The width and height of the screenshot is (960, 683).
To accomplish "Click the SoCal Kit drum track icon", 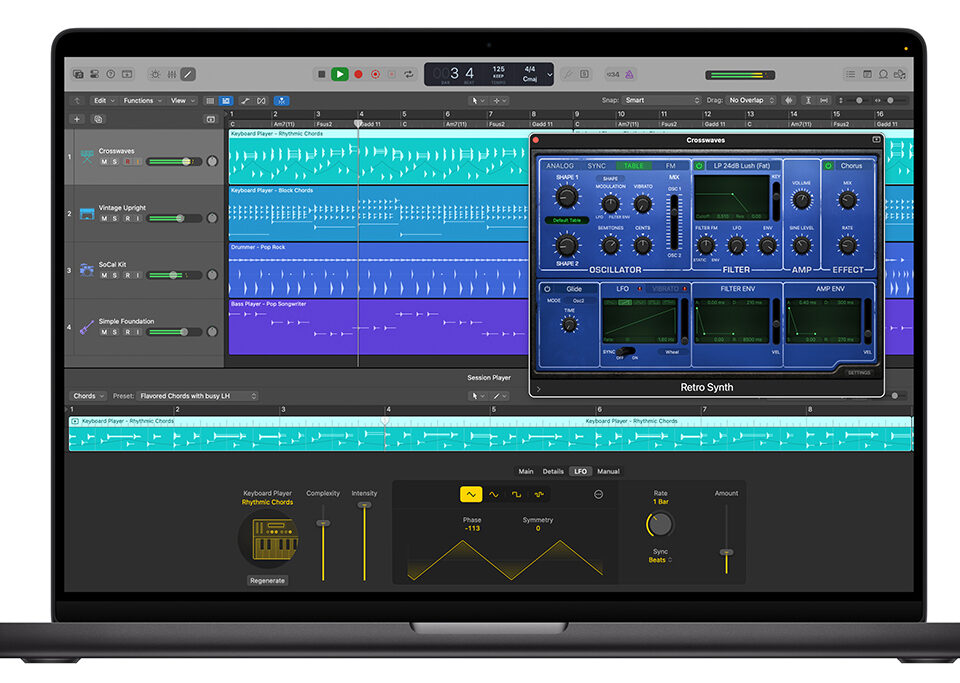I will click(x=86, y=270).
